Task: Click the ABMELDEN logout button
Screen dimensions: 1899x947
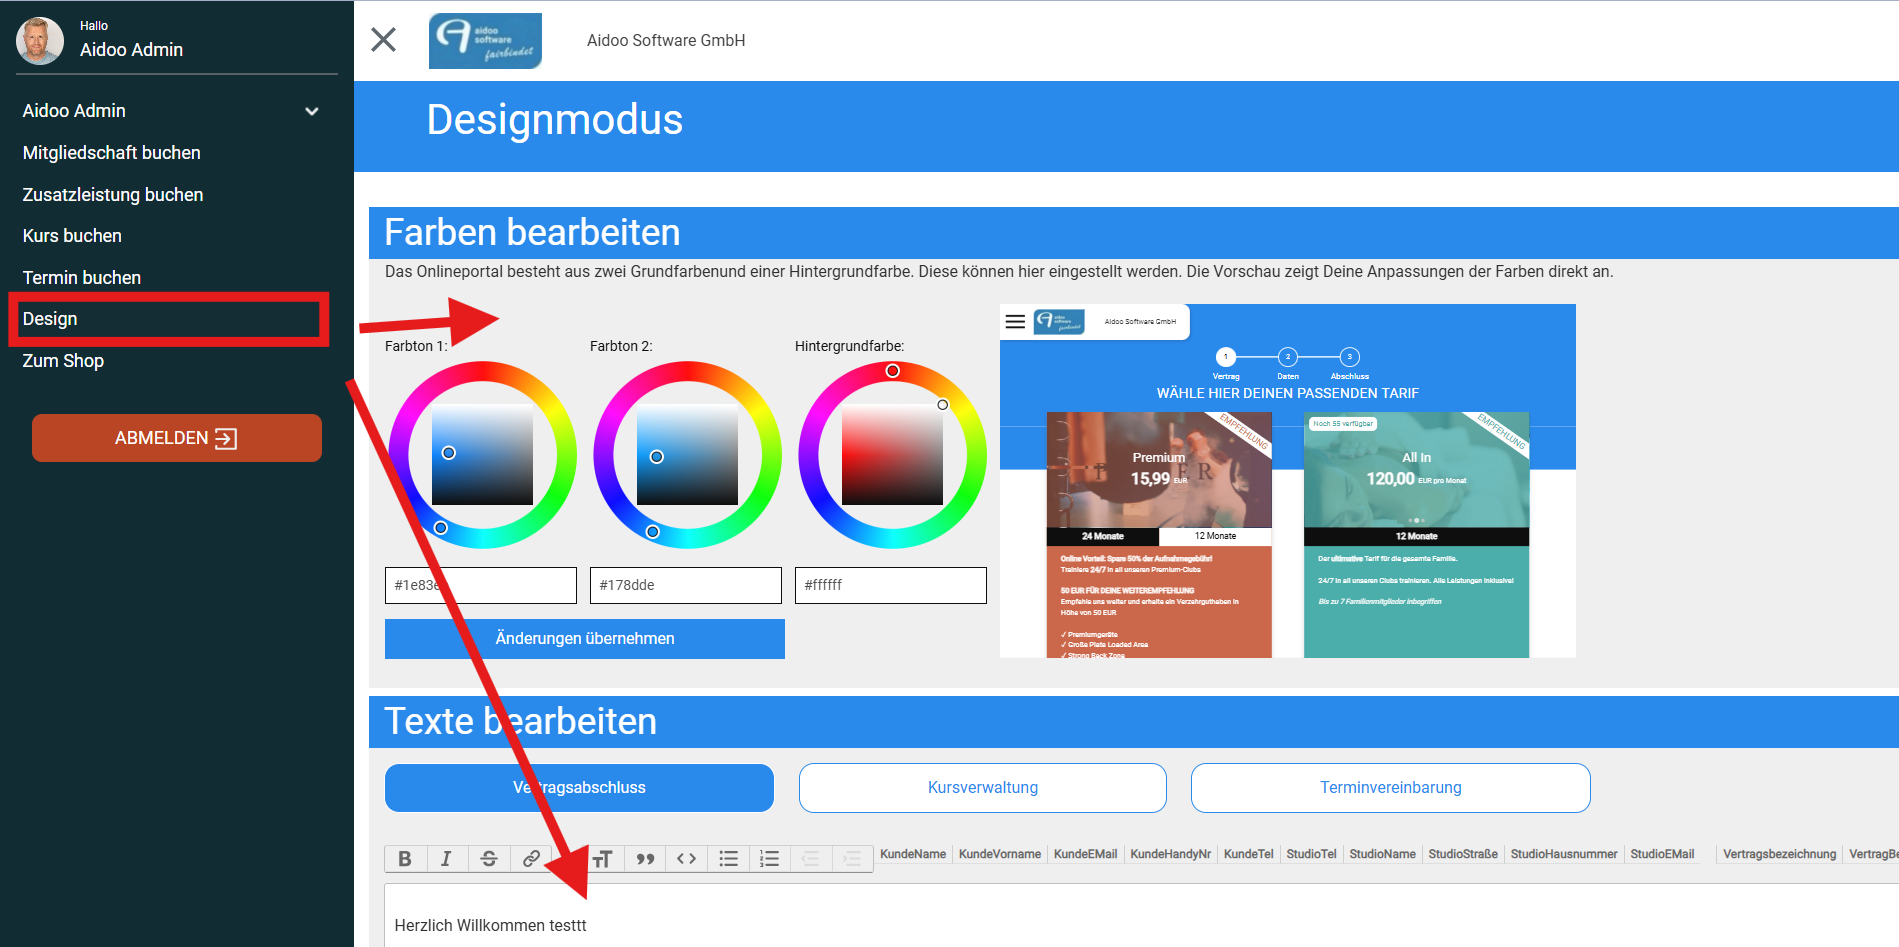Action: click(x=177, y=438)
